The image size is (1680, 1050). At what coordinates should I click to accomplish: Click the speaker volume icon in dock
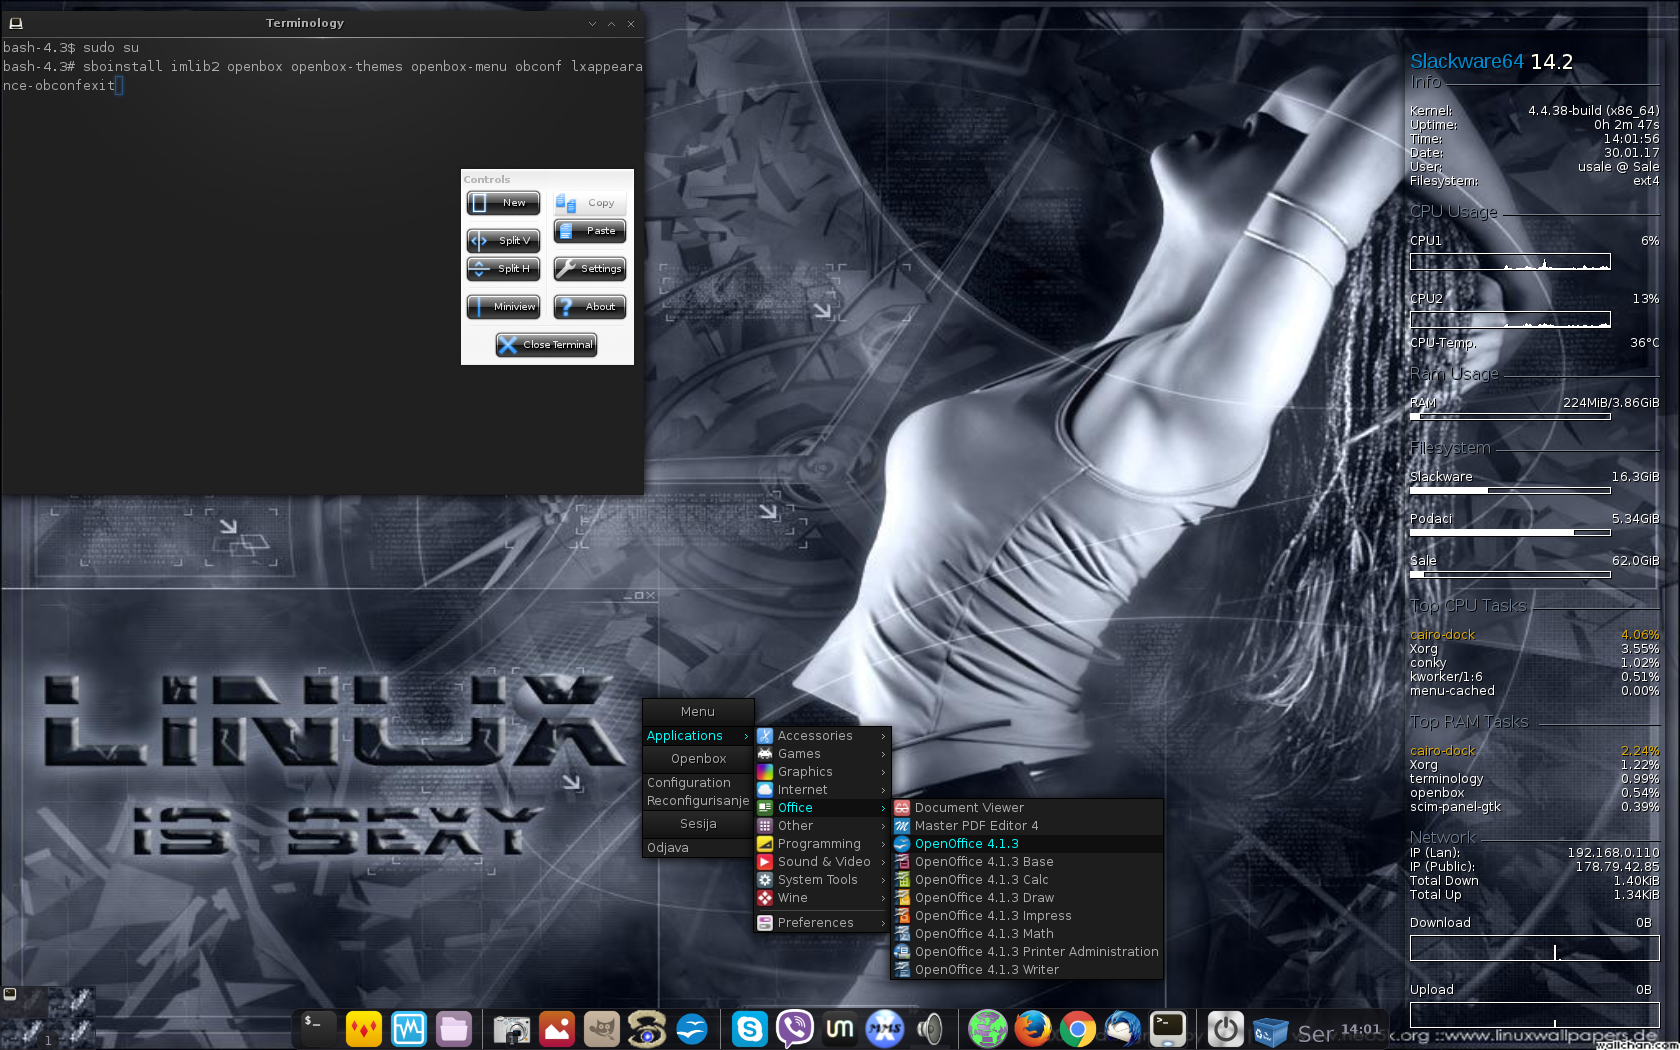pos(930,1028)
